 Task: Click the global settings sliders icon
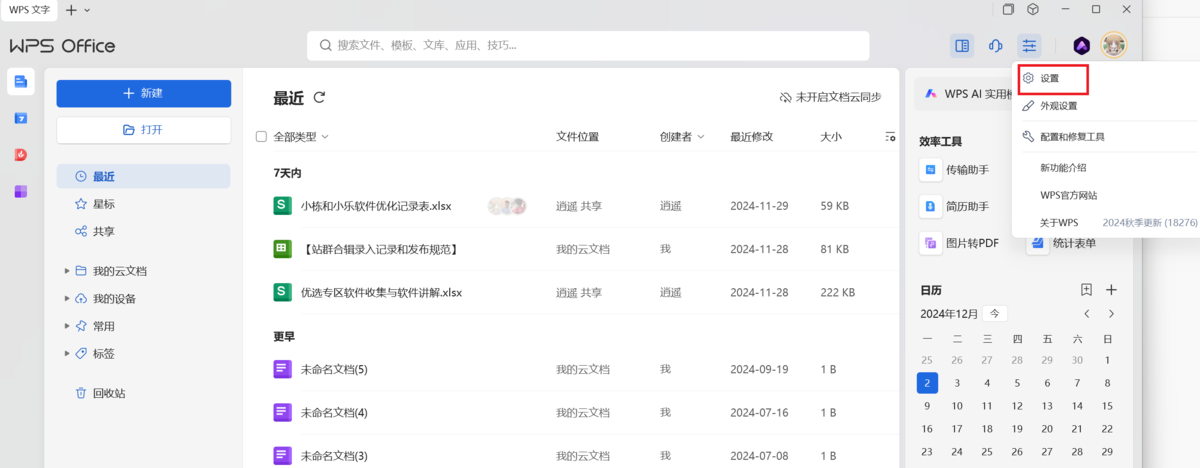(1029, 45)
